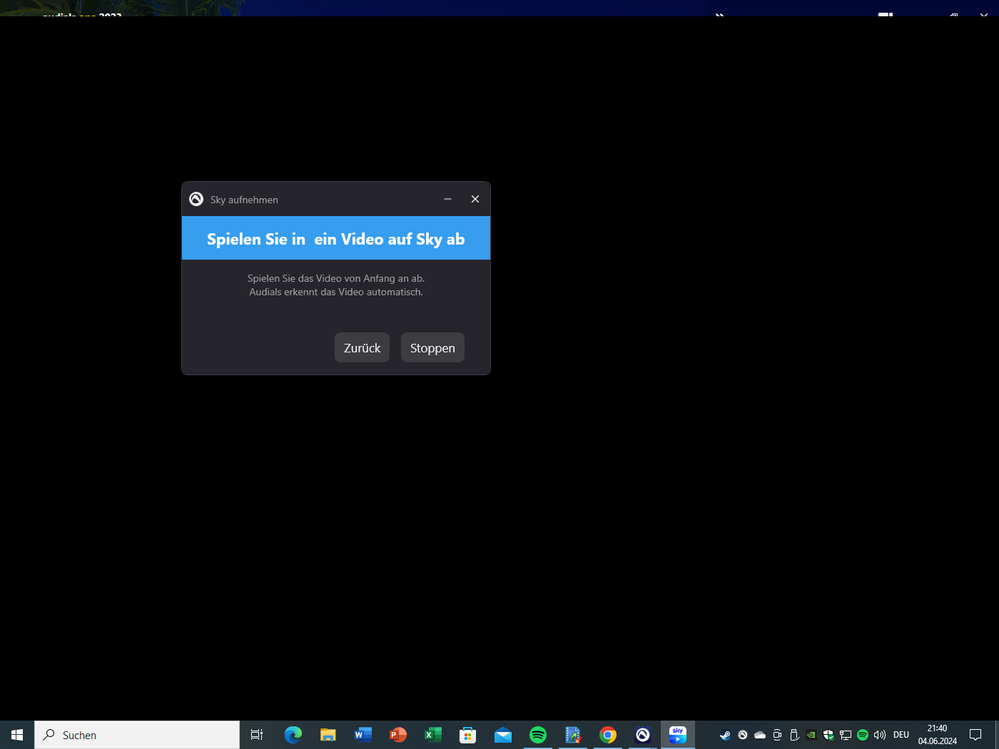Launch Microsoft Edge from the taskbar
Image resolution: width=999 pixels, height=749 pixels.
[x=293, y=735]
